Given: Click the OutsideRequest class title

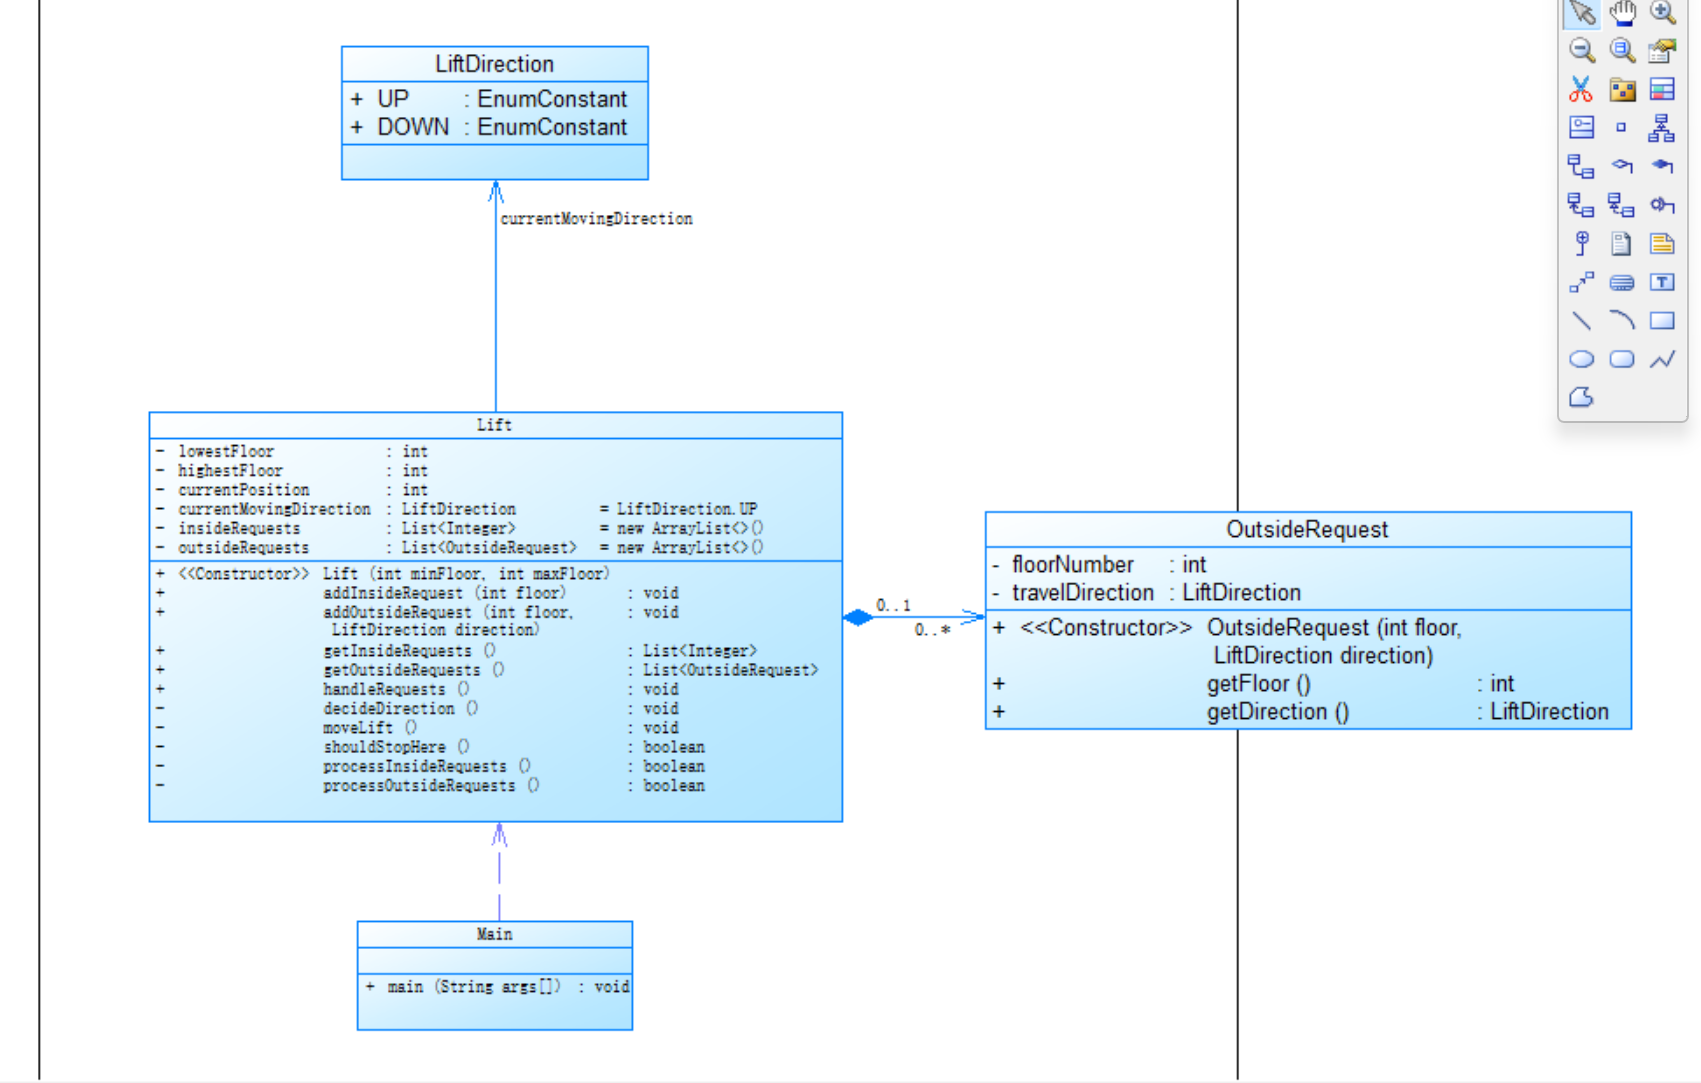Looking at the screenshot, I should click(1307, 530).
